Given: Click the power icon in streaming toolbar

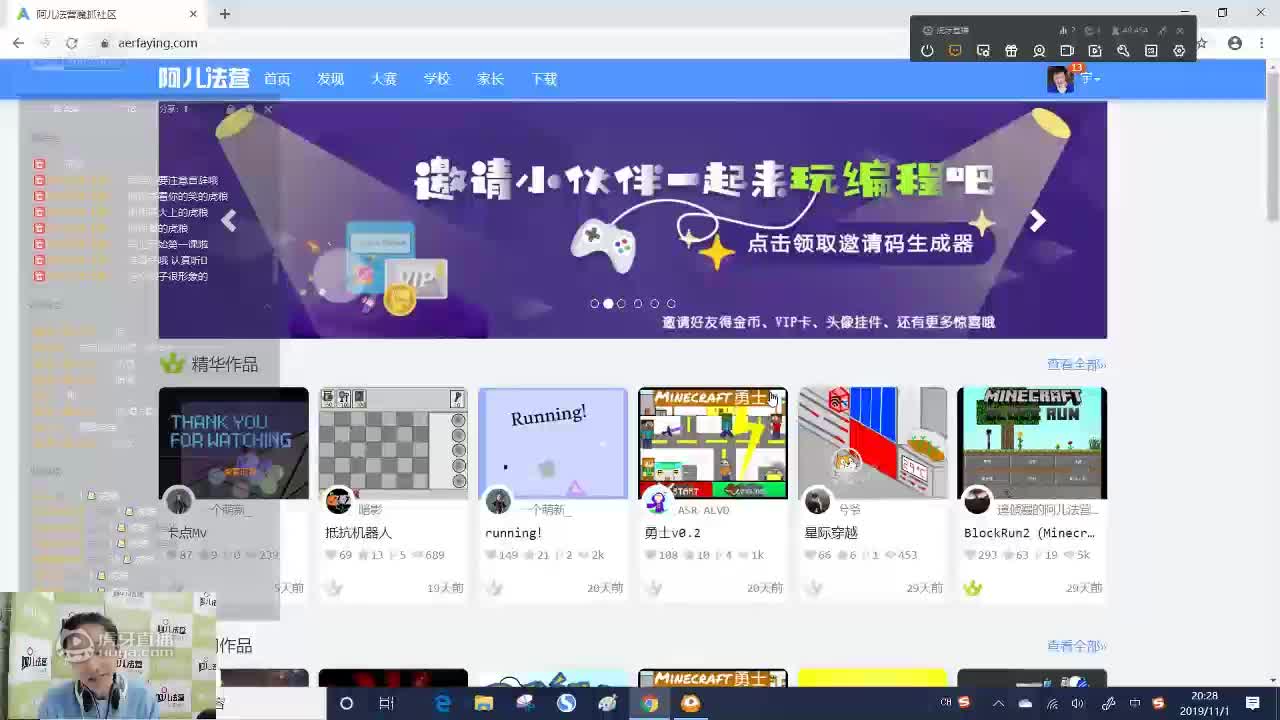Looking at the screenshot, I should (927, 51).
